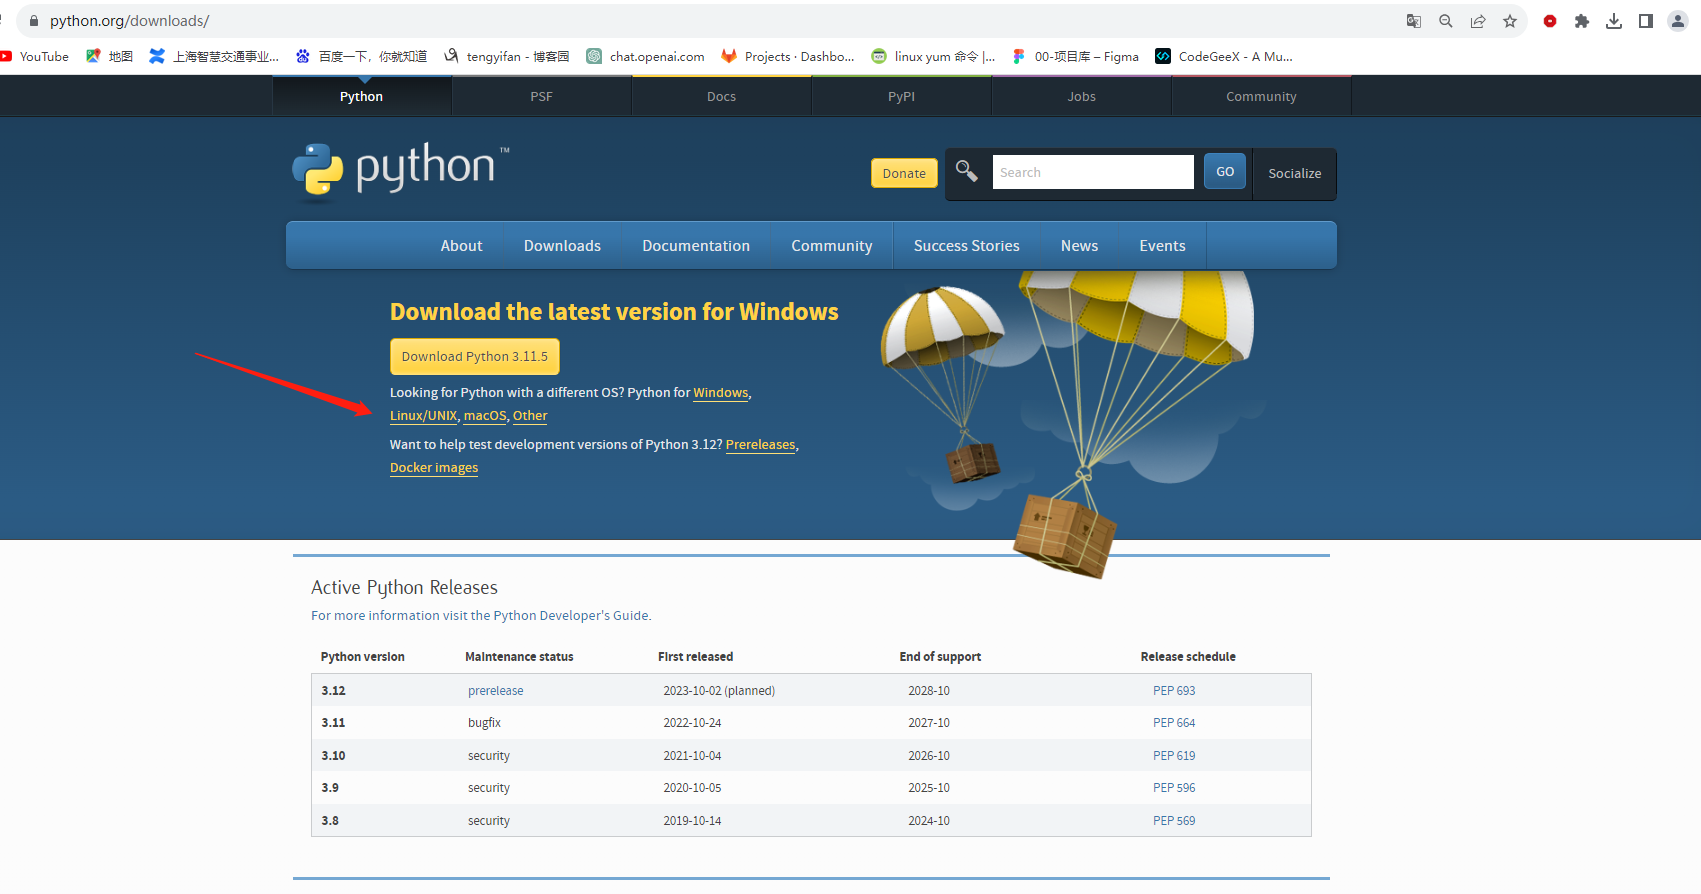Viewport: 1701px width, 894px height.
Task: Click the GO search button
Action: tap(1225, 172)
